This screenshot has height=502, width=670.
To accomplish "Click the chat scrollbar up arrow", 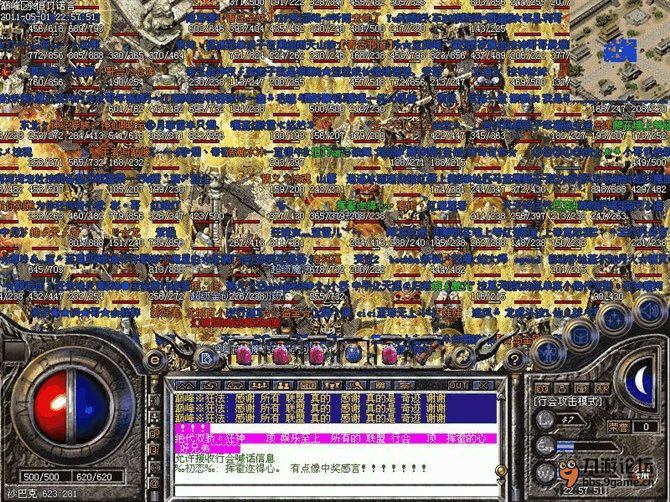I will click(501, 397).
